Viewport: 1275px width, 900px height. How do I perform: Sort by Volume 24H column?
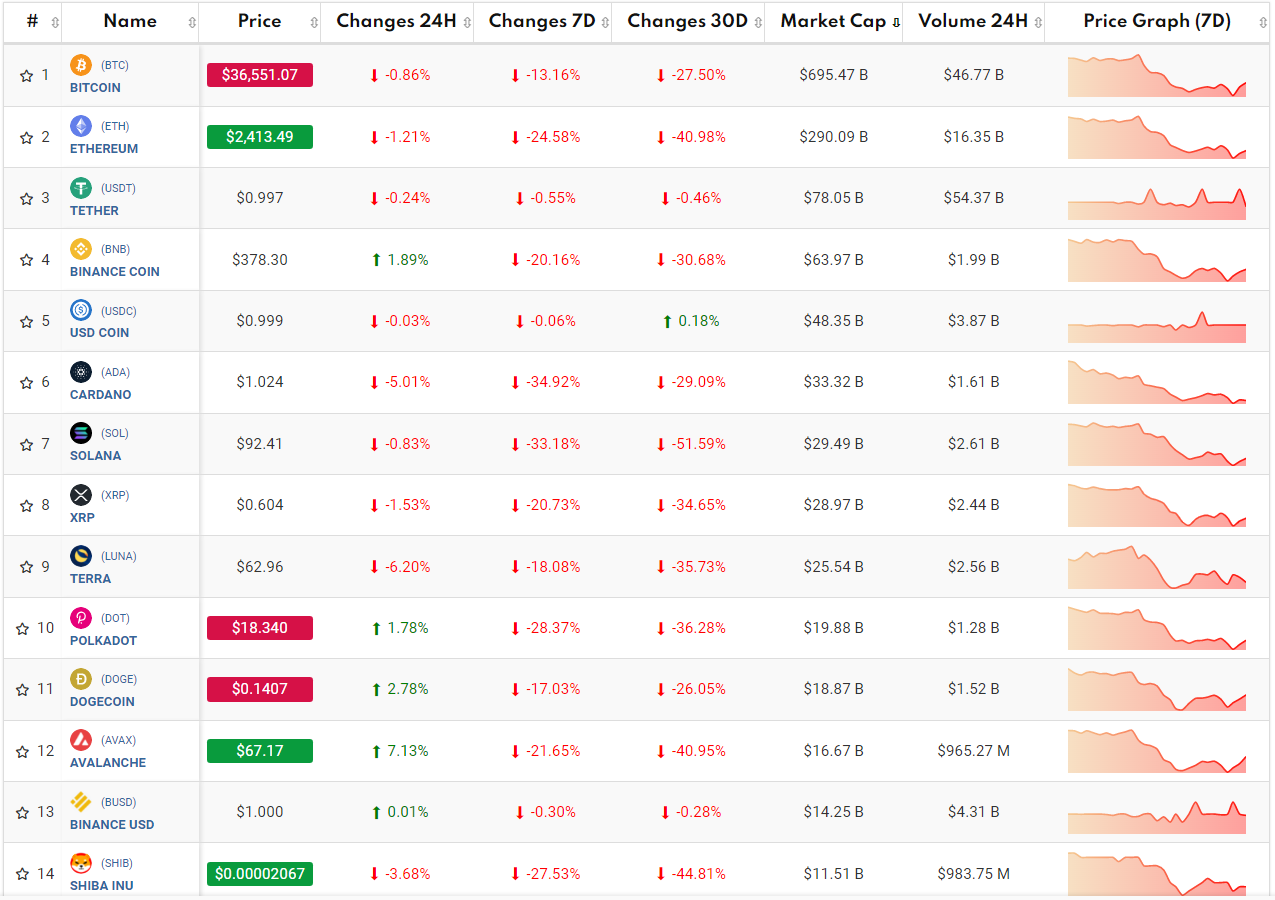tap(973, 21)
